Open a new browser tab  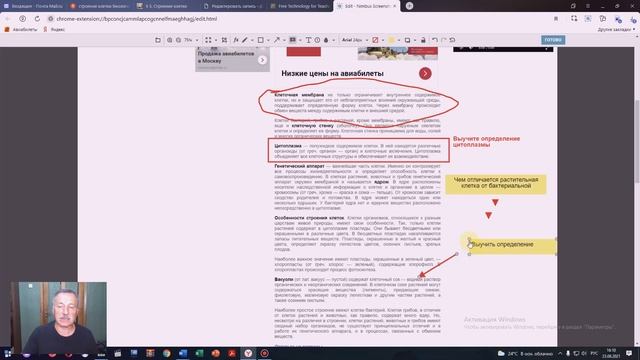pyautogui.click(x=409, y=6)
